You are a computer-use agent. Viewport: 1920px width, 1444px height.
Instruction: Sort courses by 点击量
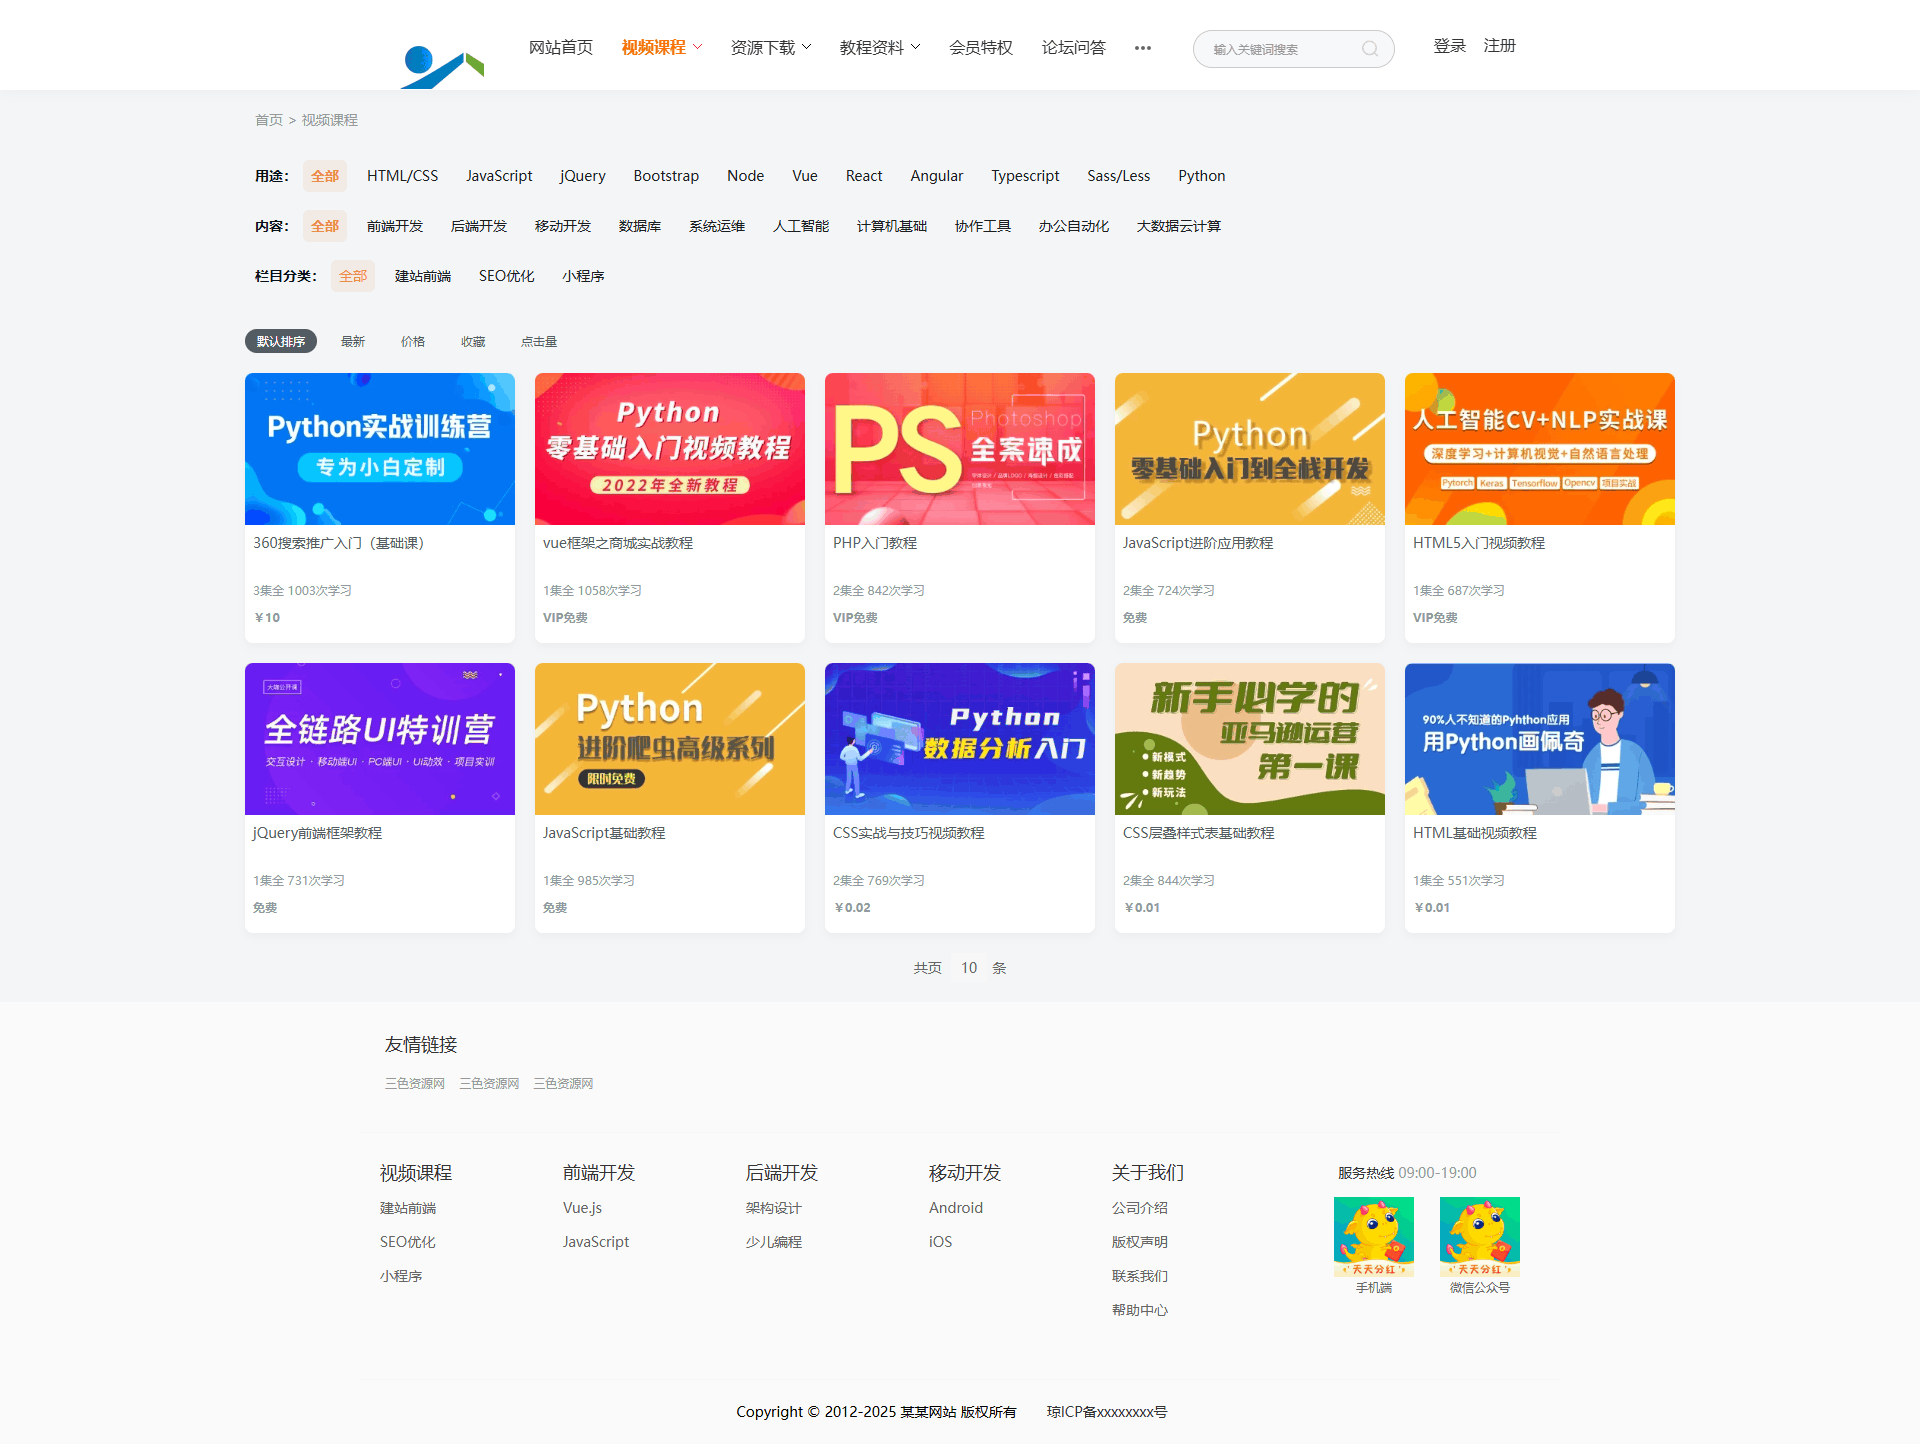[x=538, y=341]
